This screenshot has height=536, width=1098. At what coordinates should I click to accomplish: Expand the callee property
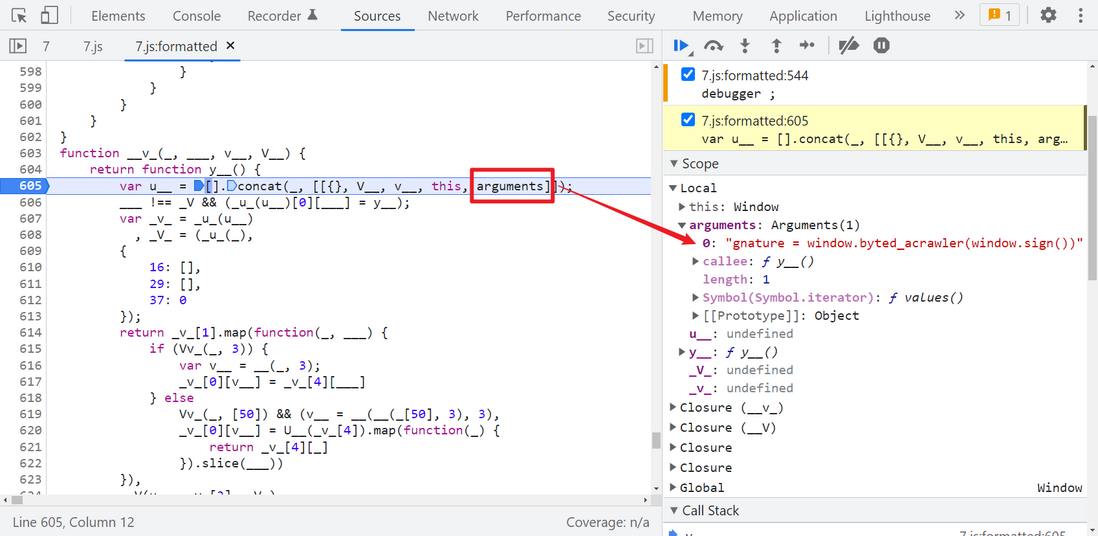coord(695,261)
